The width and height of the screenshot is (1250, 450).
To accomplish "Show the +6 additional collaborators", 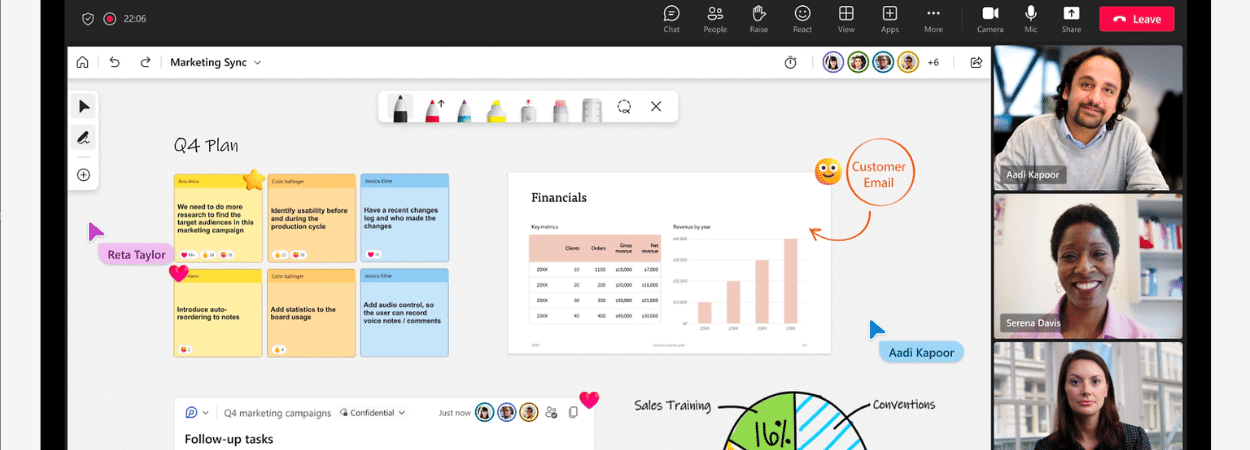I will coord(933,62).
